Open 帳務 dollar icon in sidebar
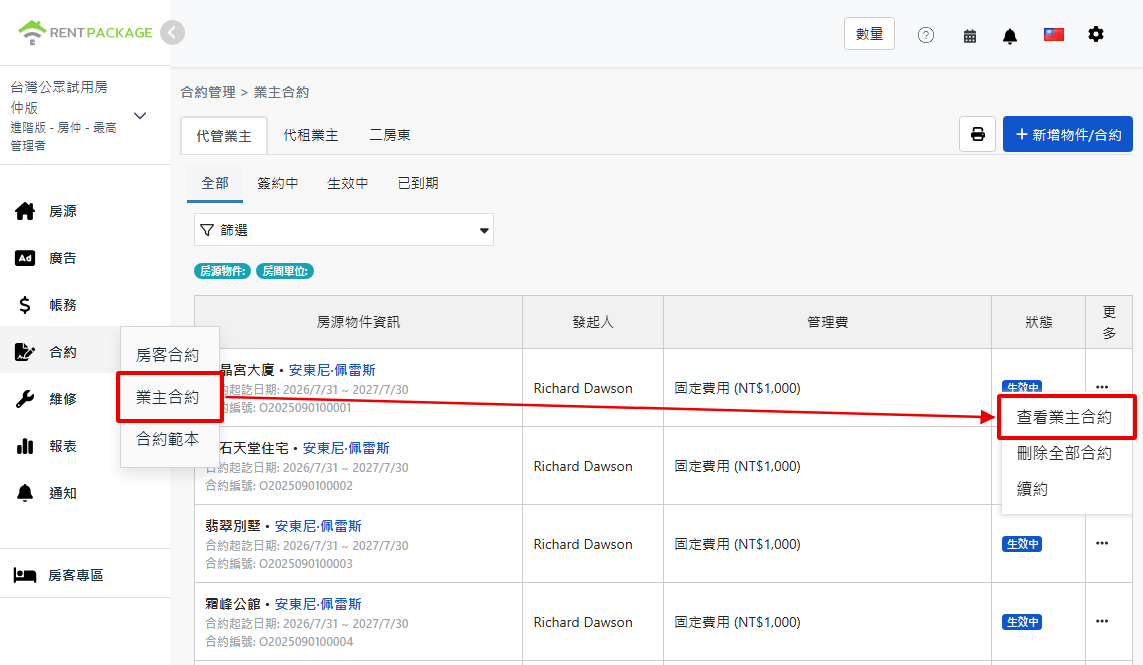This screenshot has height=665, width=1143. (x=25, y=305)
